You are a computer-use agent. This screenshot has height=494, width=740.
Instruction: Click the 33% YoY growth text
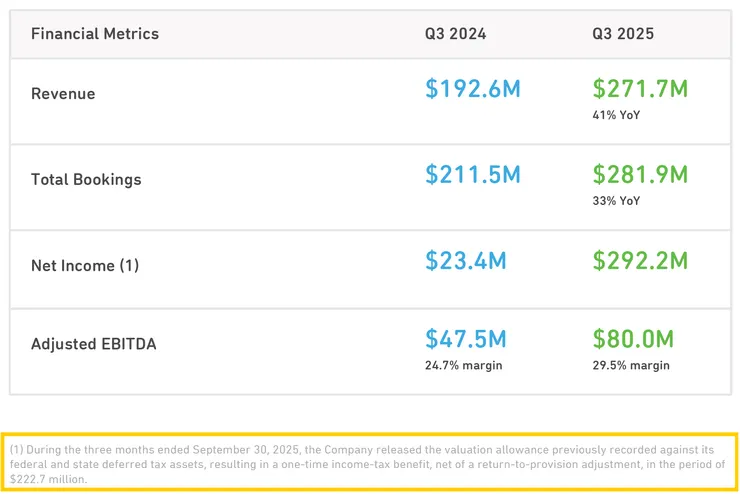coord(616,201)
